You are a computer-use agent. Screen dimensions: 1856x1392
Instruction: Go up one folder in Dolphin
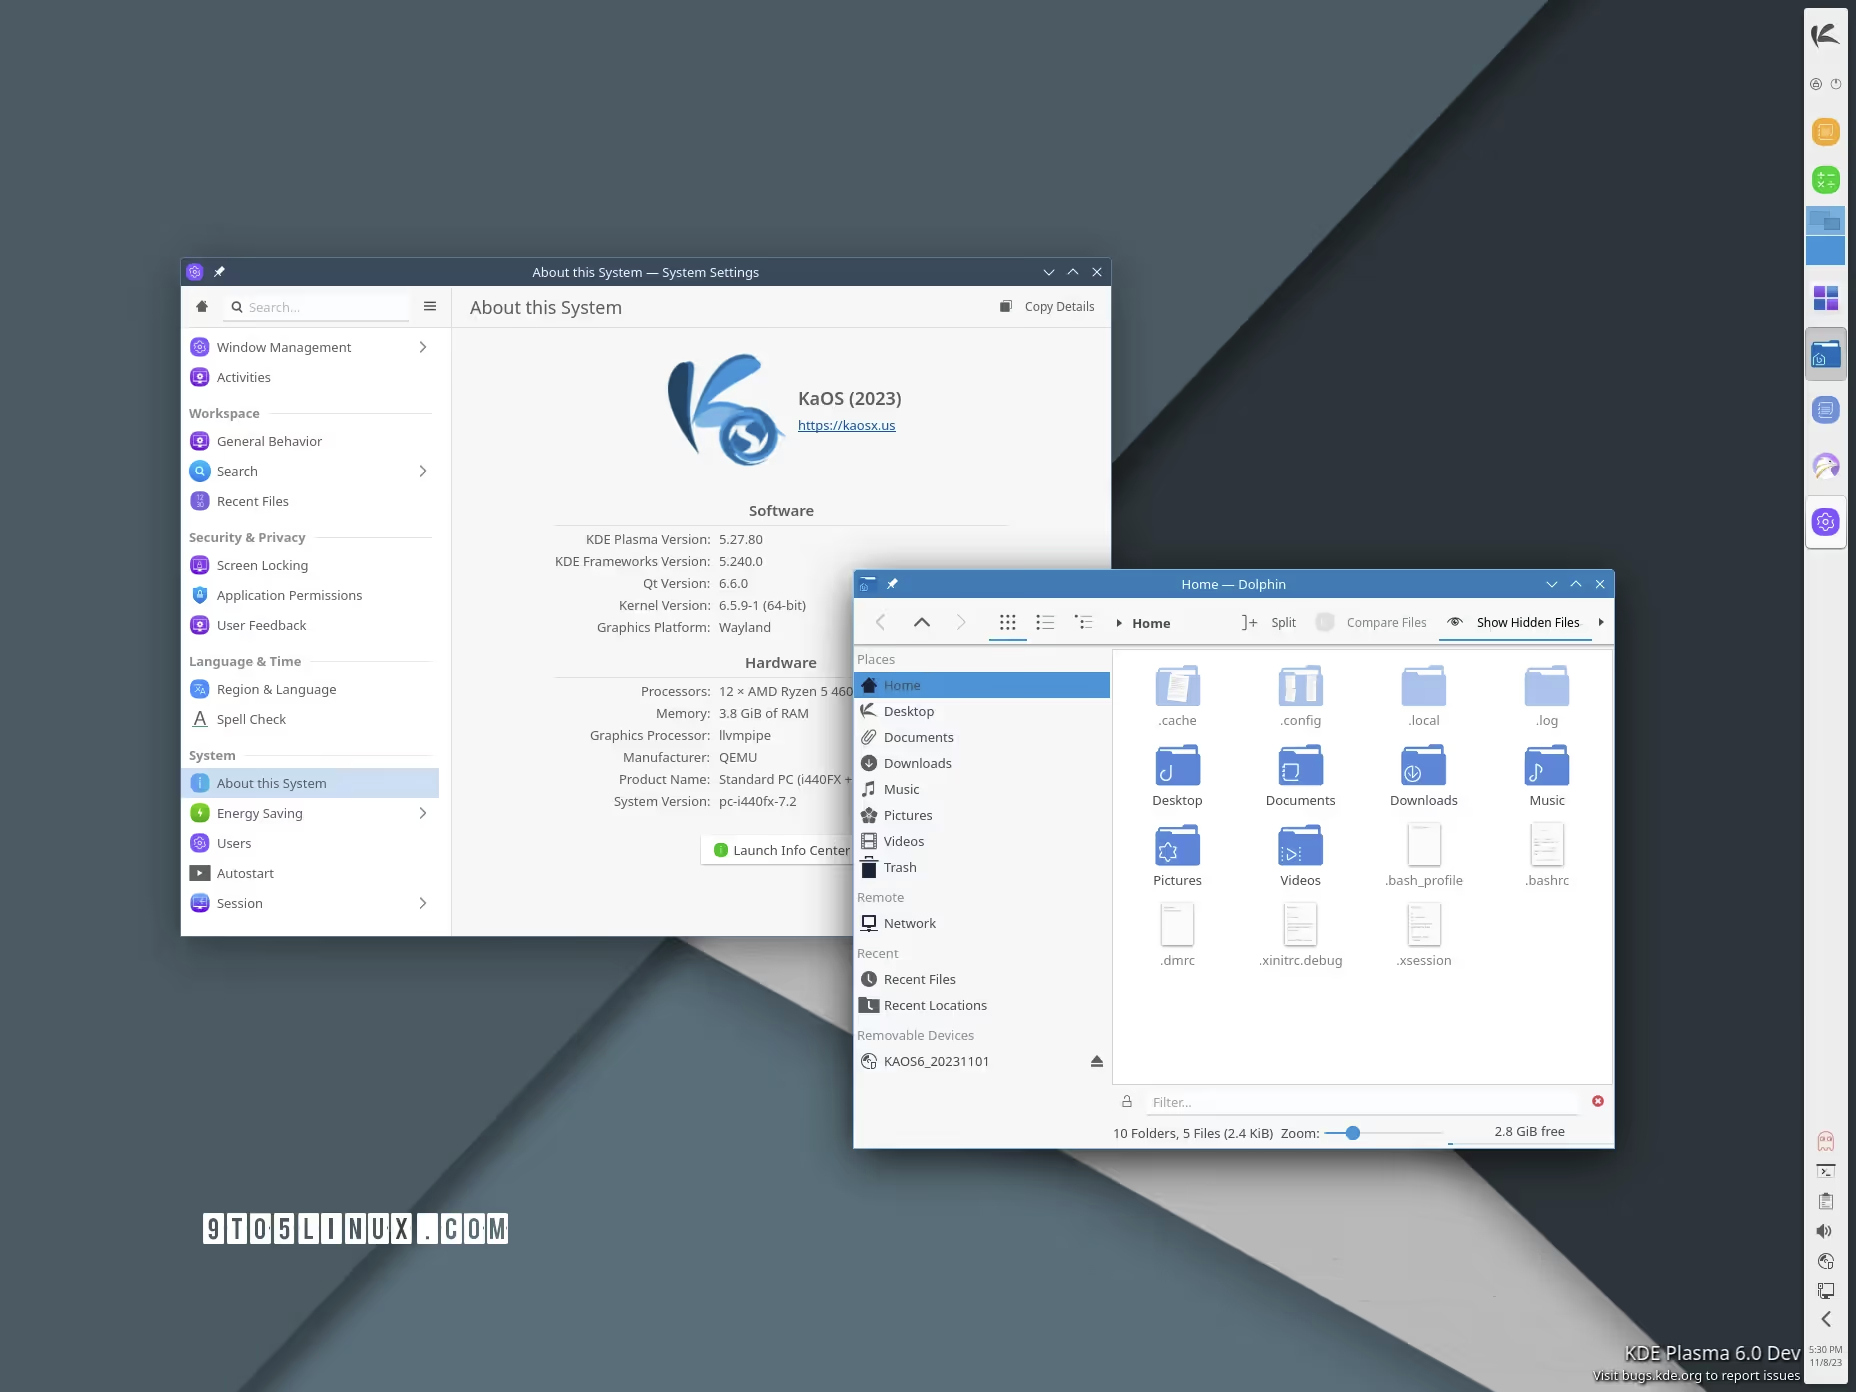click(922, 622)
